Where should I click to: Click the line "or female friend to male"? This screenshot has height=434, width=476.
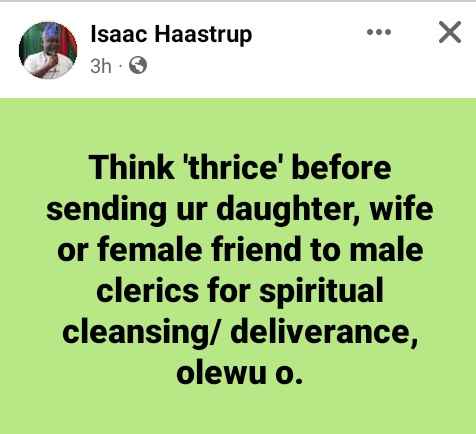240,250
